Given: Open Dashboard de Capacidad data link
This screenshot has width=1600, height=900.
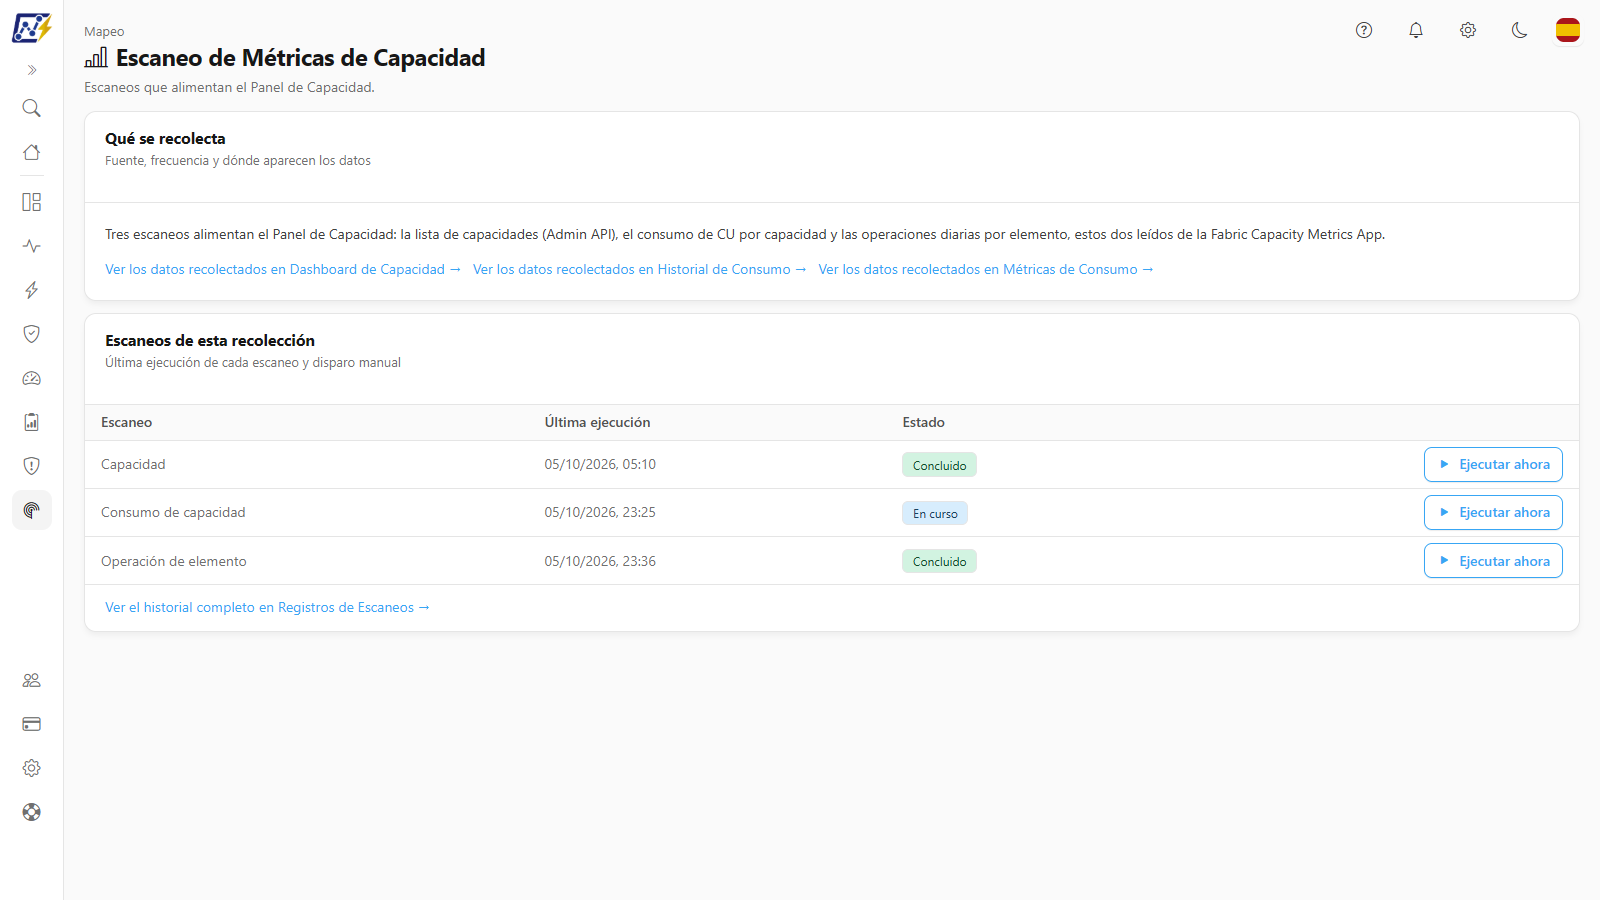Looking at the screenshot, I should 283,270.
